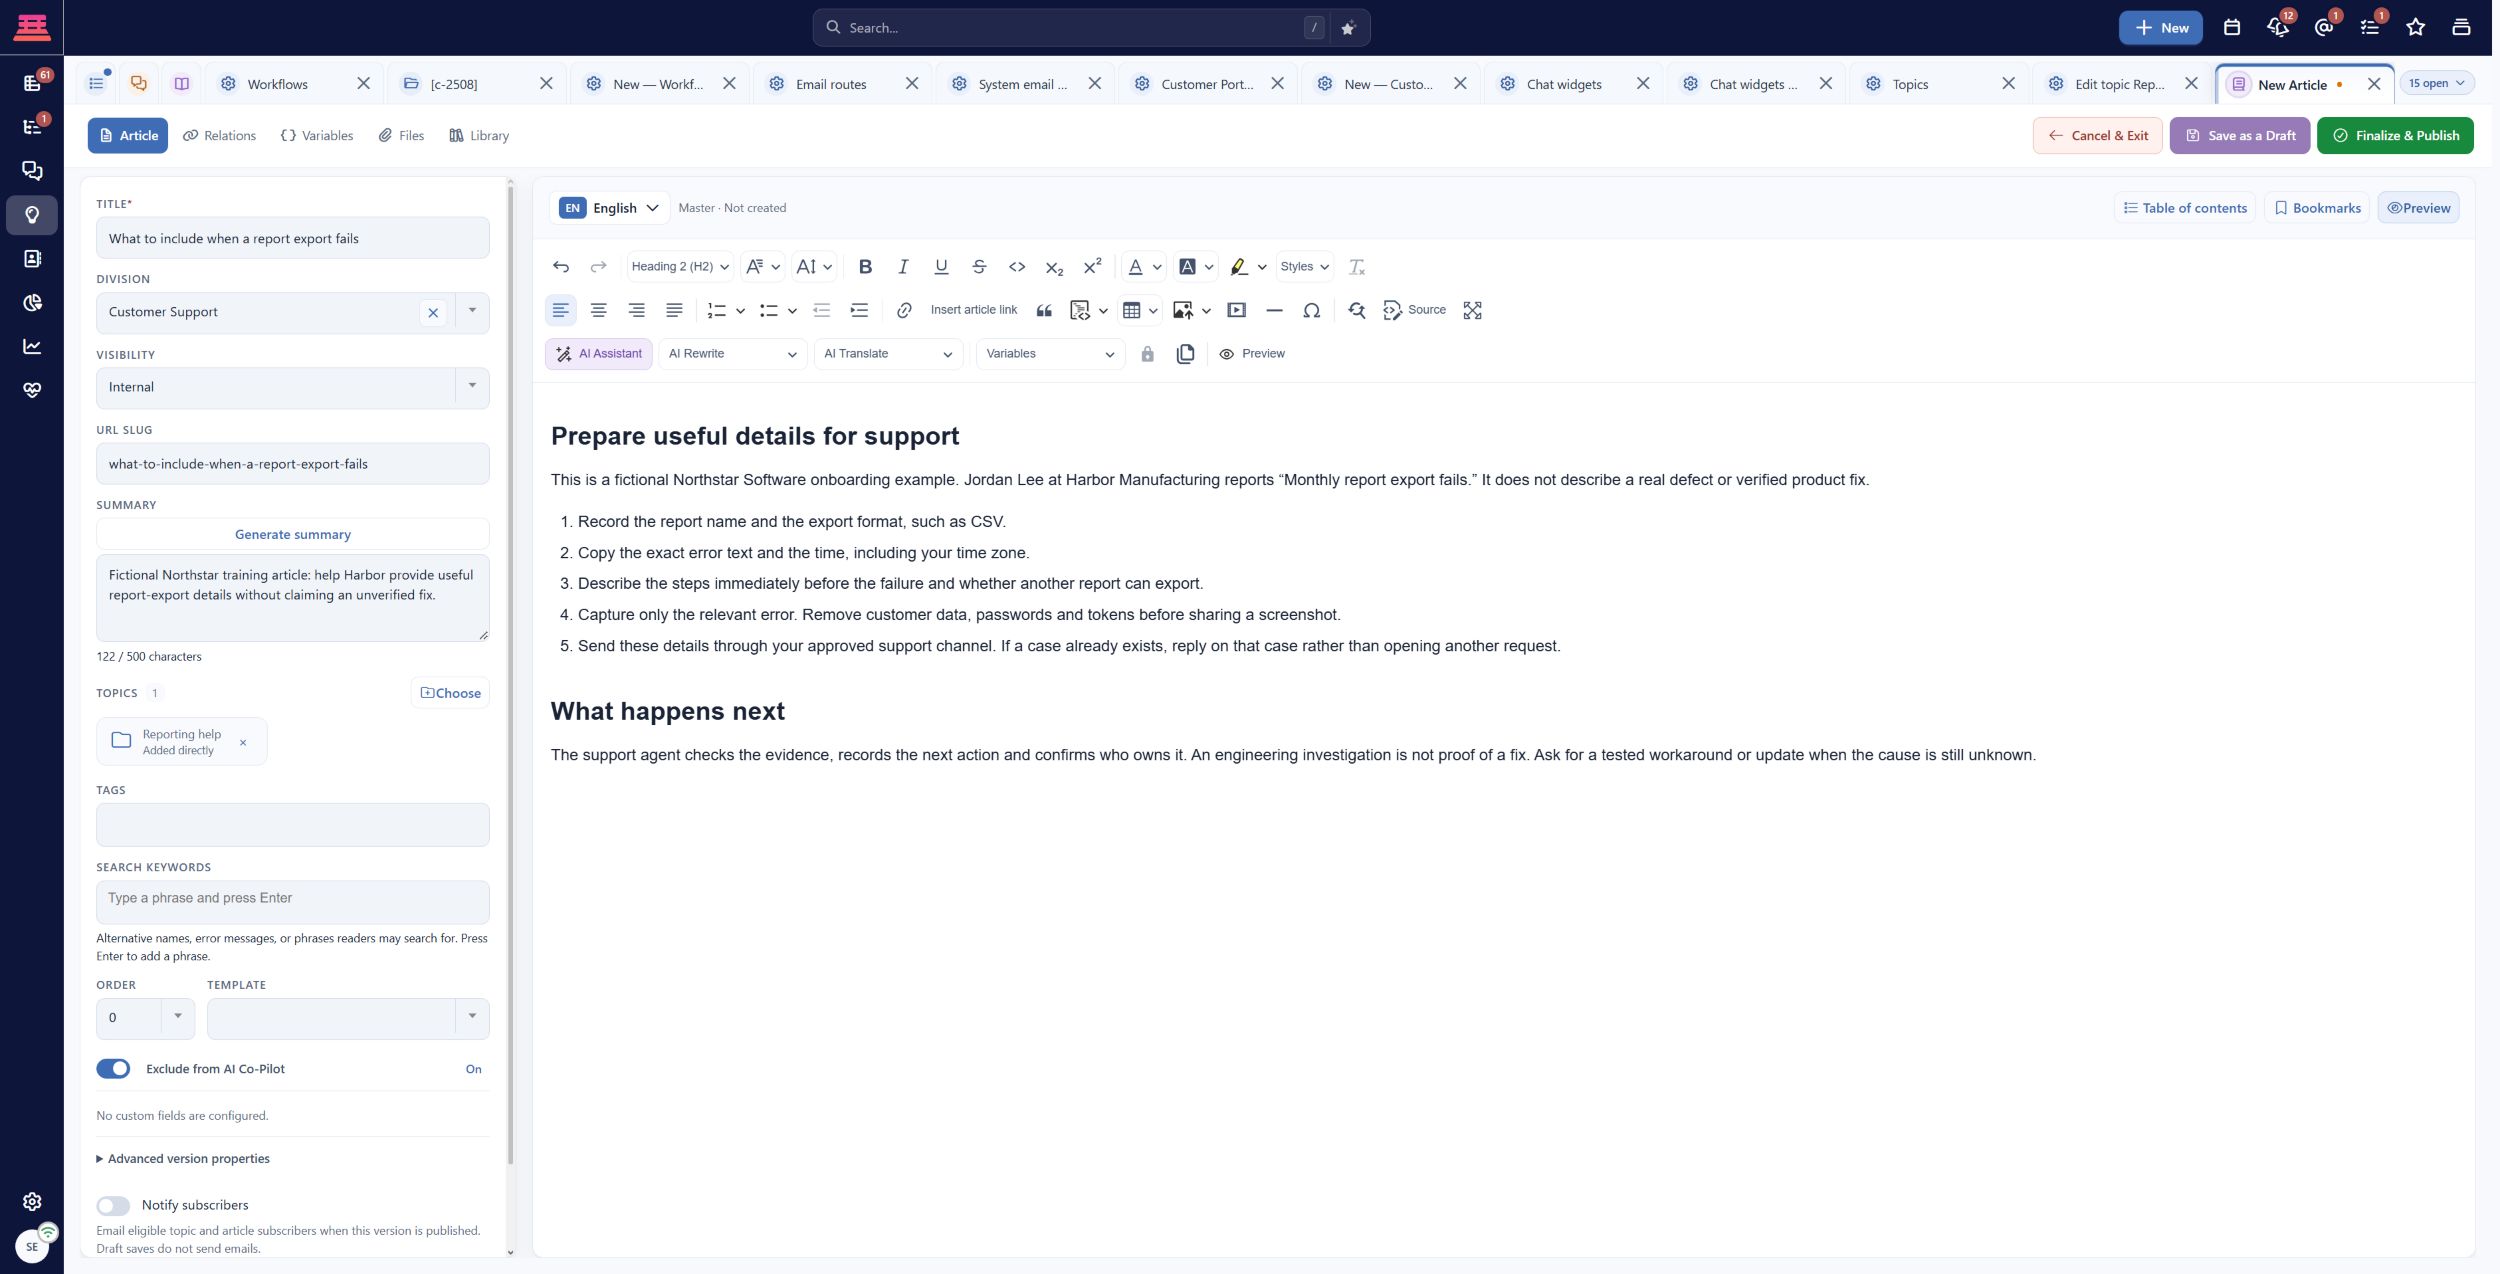Screen dimensions: 2500x1274
Task: Apply italic formatting
Action: coord(903,267)
